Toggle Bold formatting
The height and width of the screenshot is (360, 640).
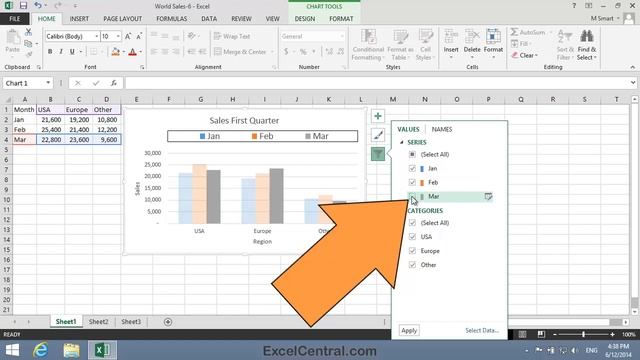pyautogui.click(x=50, y=52)
